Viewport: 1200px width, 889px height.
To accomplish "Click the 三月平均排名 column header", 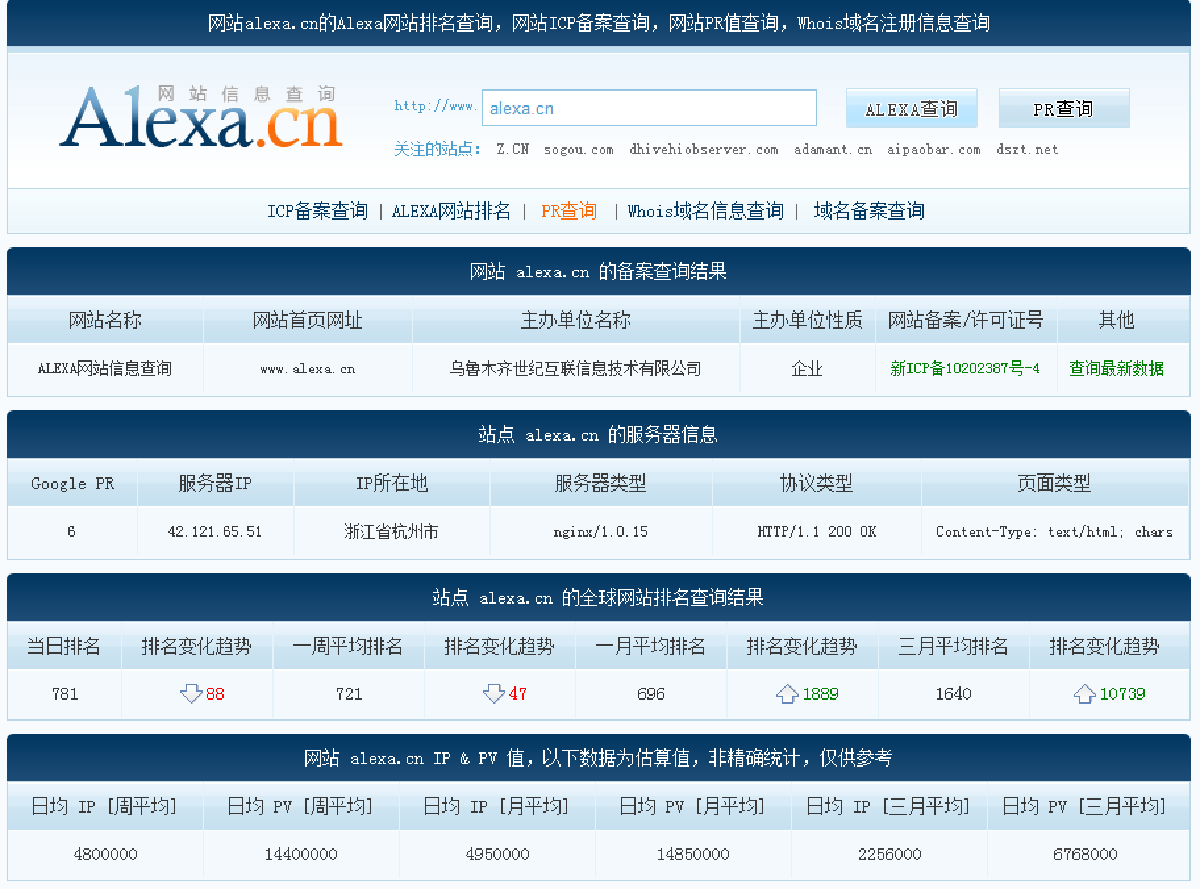I will click(x=953, y=646).
